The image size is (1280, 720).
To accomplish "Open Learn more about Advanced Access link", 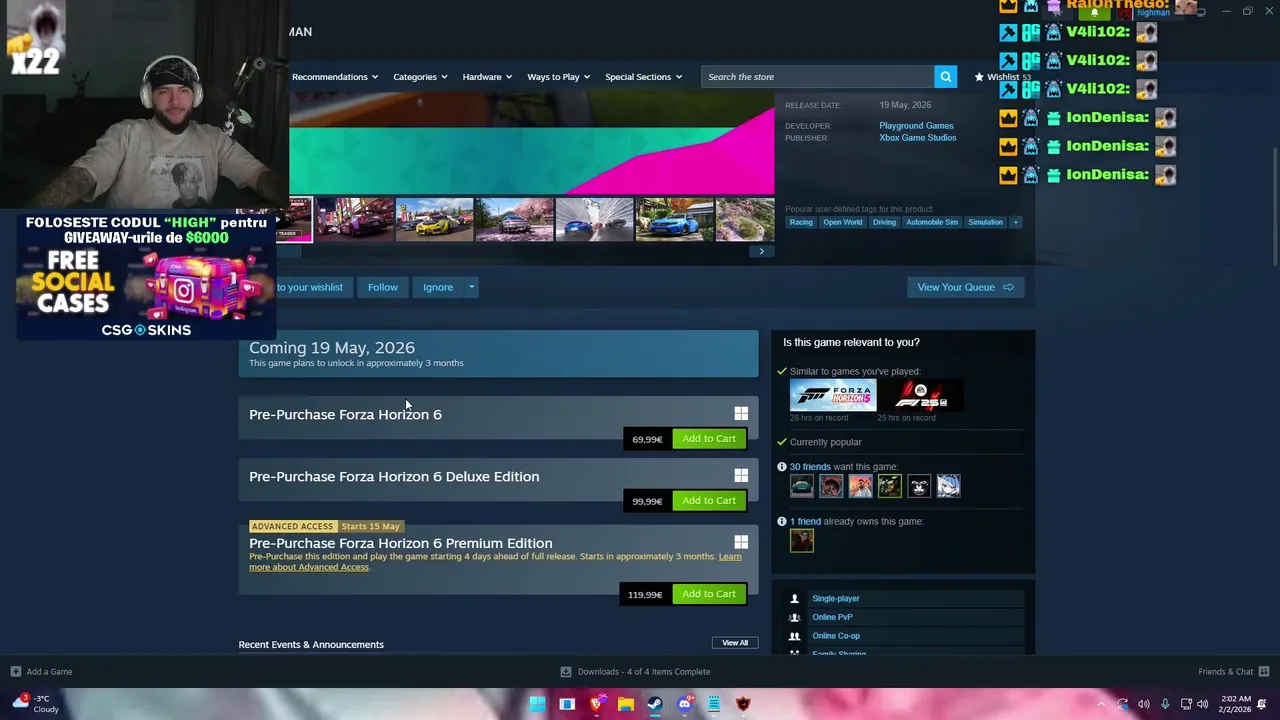I will 495,562.
